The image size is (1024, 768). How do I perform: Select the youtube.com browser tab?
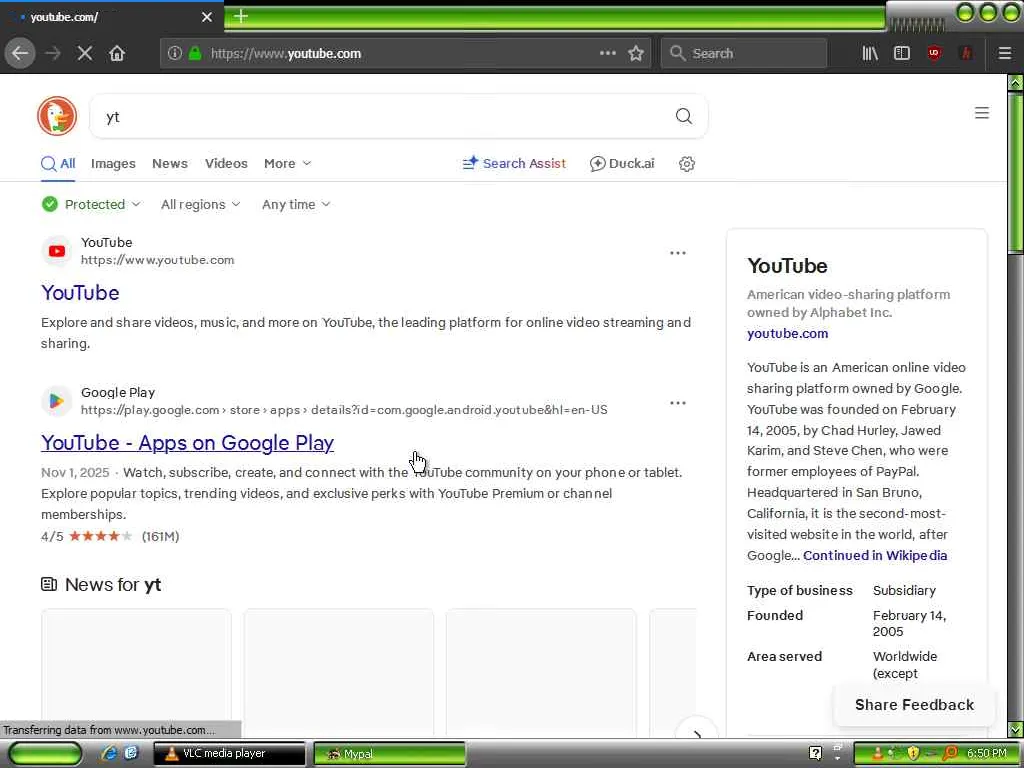[x=111, y=17]
